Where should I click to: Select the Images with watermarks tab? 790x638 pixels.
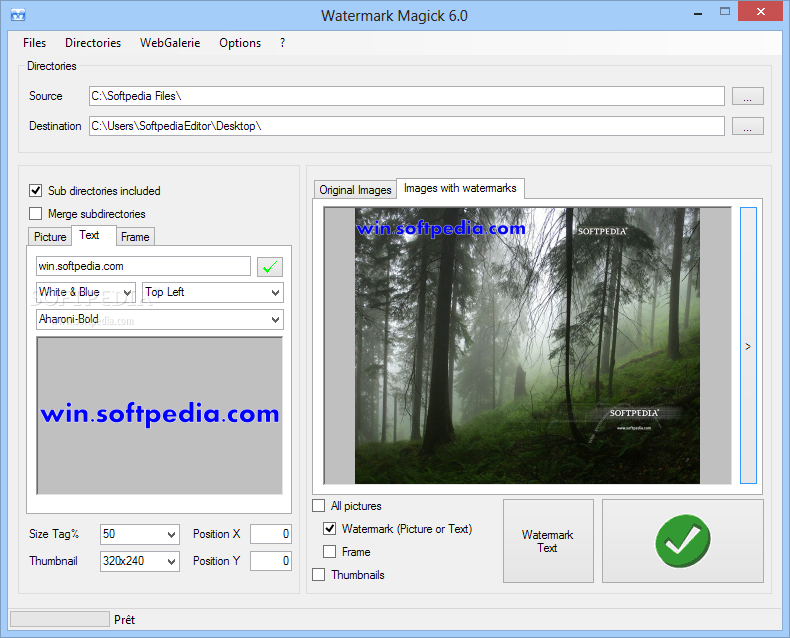[460, 188]
